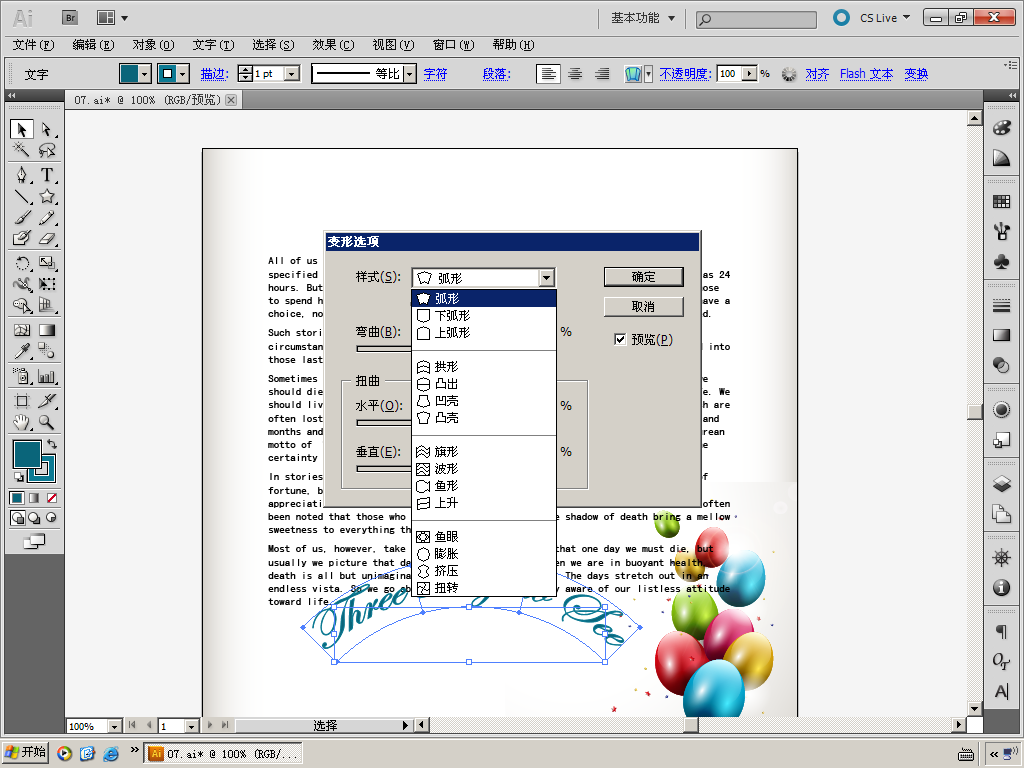The image size is (1024, 768).
Task: Select the Line Segment tool
Action: tap(22, 196)
